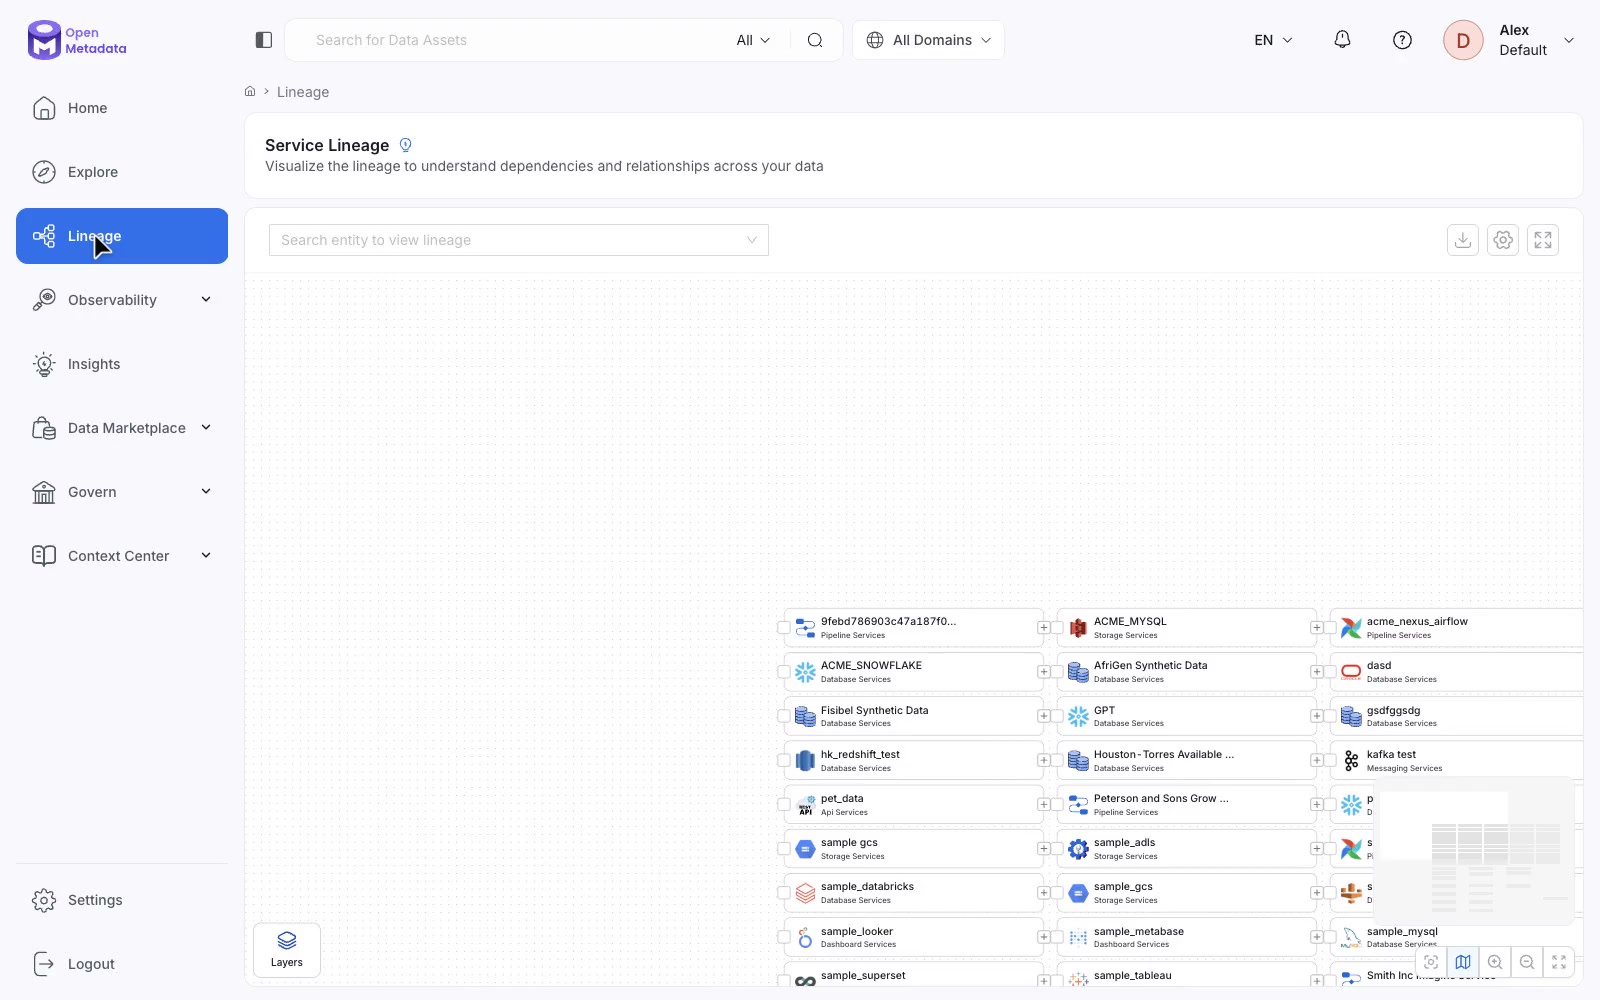Click the Lineage breadcrumb link
Viewport: 1600px width, 1000px height.
303,92
